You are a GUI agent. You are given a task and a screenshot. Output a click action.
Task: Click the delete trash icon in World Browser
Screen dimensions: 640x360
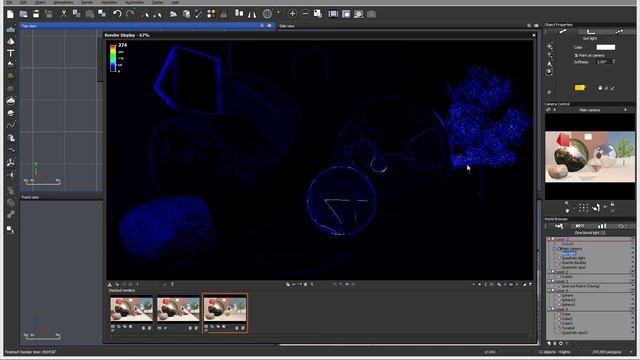coord(555,343)
